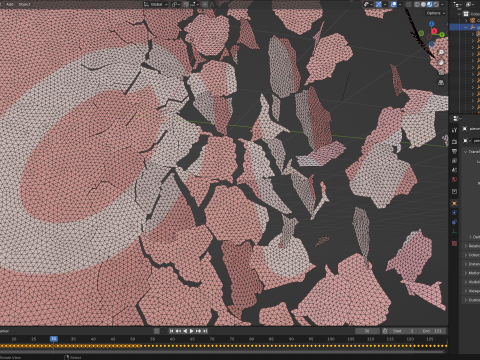Click the hand pan-view viewport icon

441,62
